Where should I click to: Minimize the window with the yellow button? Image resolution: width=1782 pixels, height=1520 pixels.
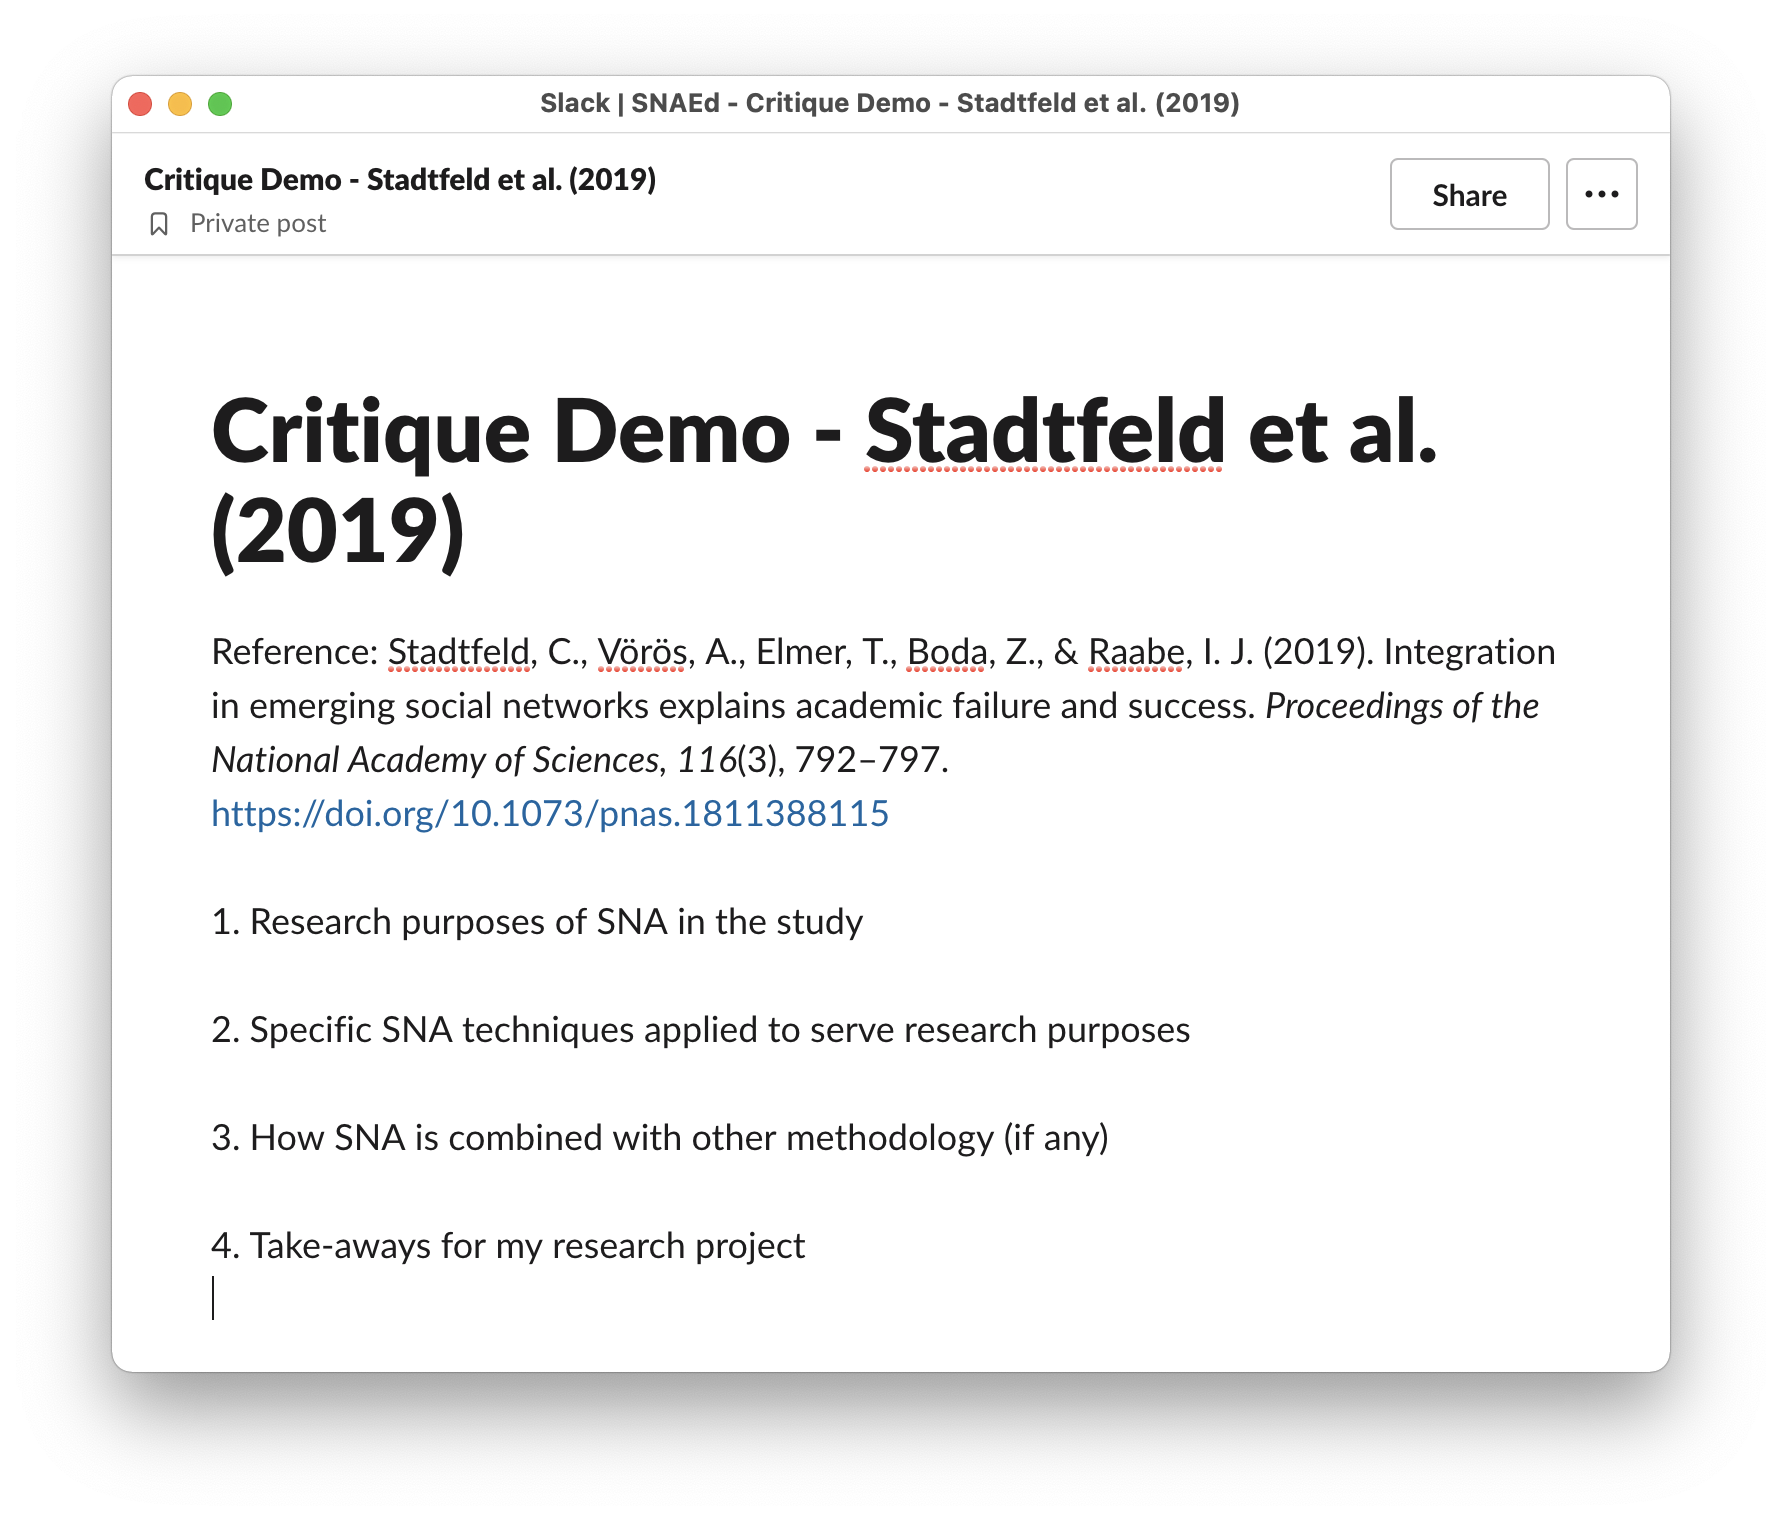point(180,104)
